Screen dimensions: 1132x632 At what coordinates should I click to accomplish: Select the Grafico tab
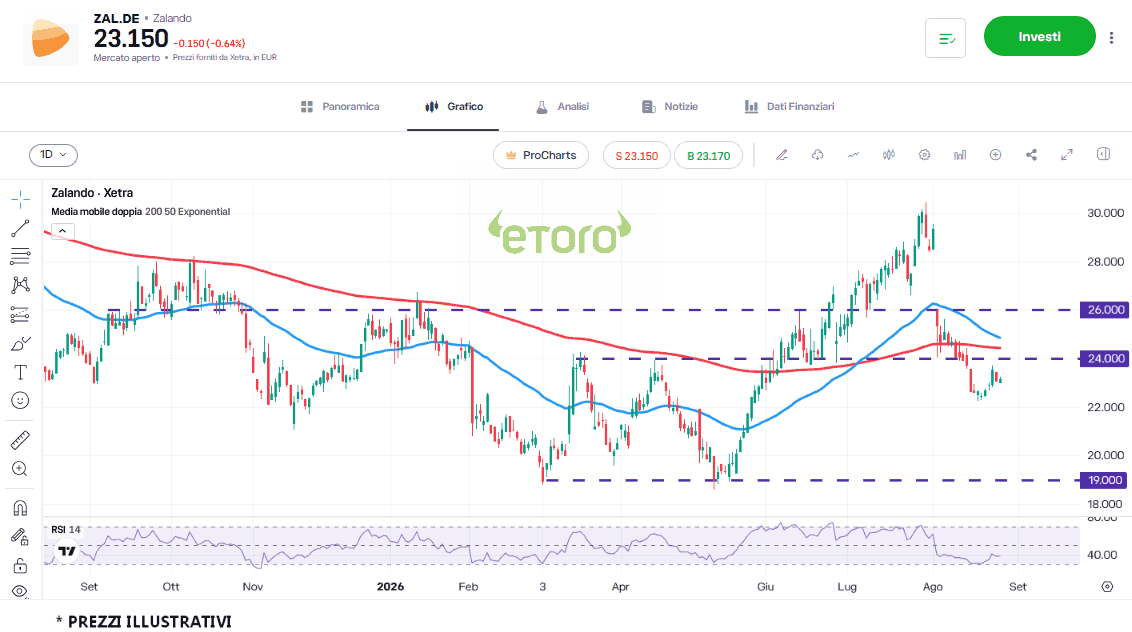point(454,106)
